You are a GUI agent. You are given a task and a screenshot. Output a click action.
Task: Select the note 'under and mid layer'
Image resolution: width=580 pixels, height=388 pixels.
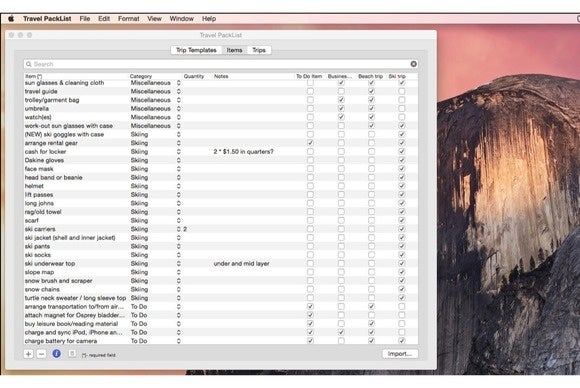[x=242, y=264]
